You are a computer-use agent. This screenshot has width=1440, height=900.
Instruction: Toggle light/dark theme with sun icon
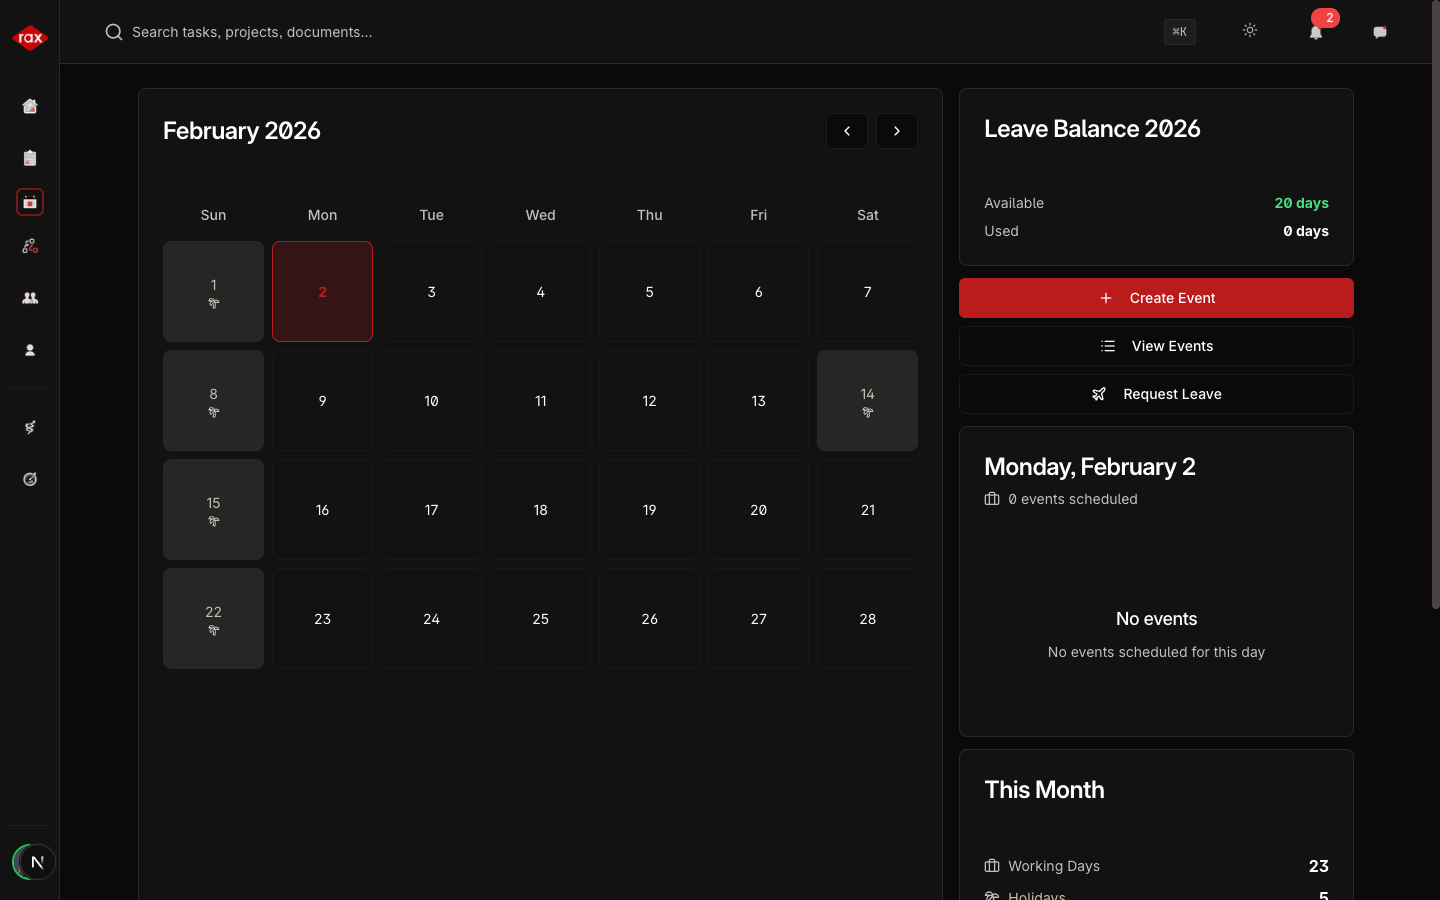click(1250, 31)
